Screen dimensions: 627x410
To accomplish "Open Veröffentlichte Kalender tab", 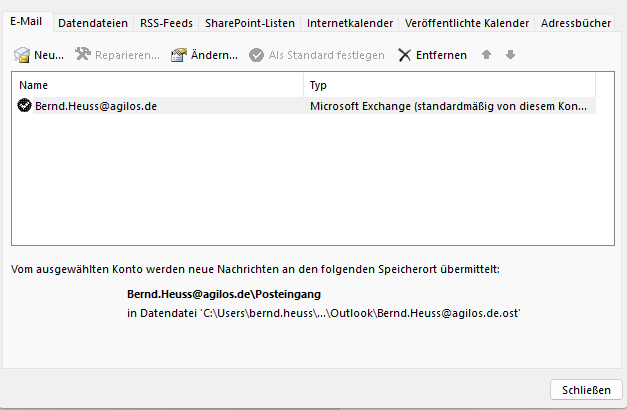I will 467,23.
